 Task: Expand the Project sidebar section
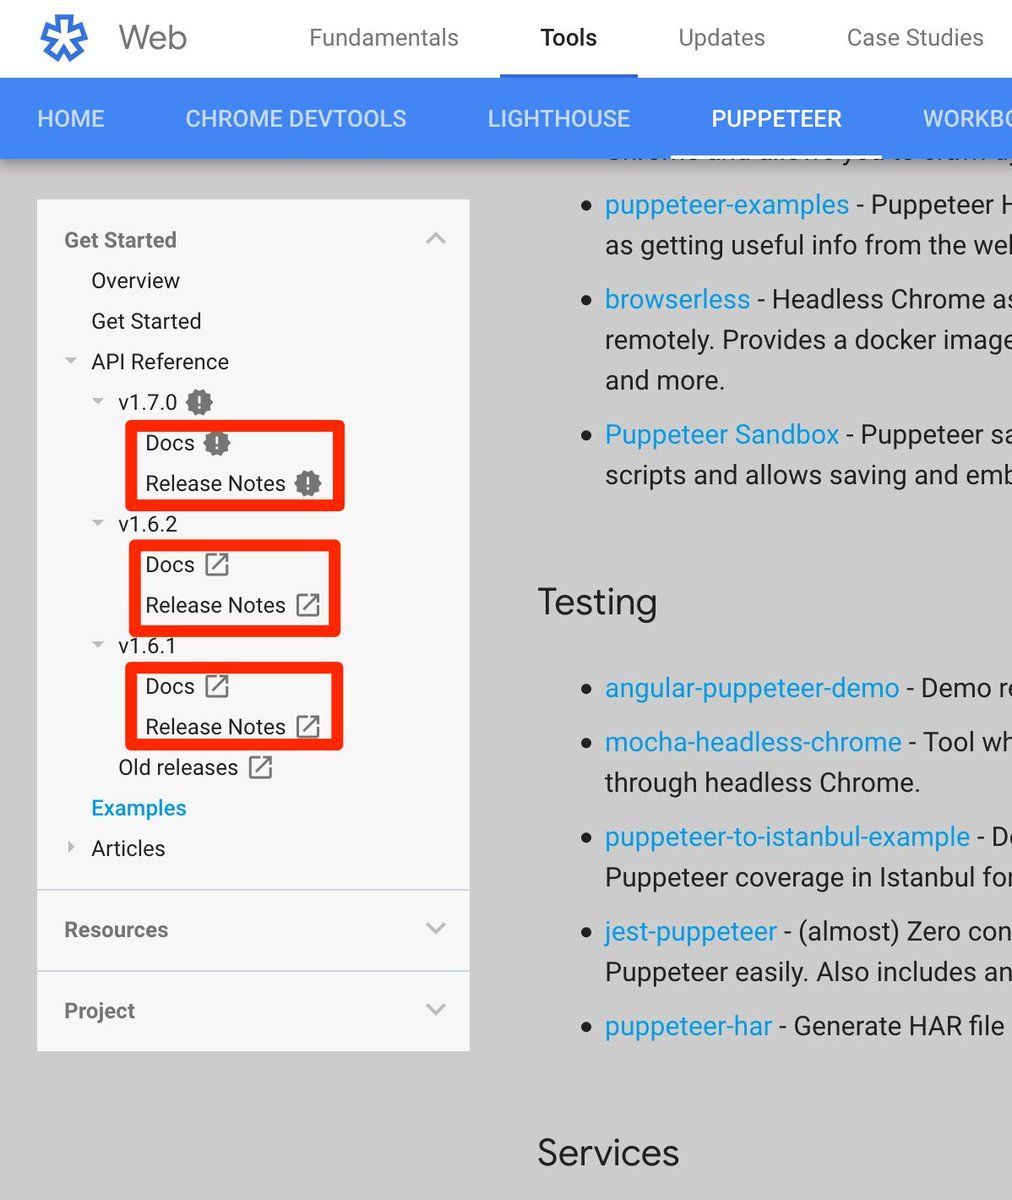(x=435, y=1010)
